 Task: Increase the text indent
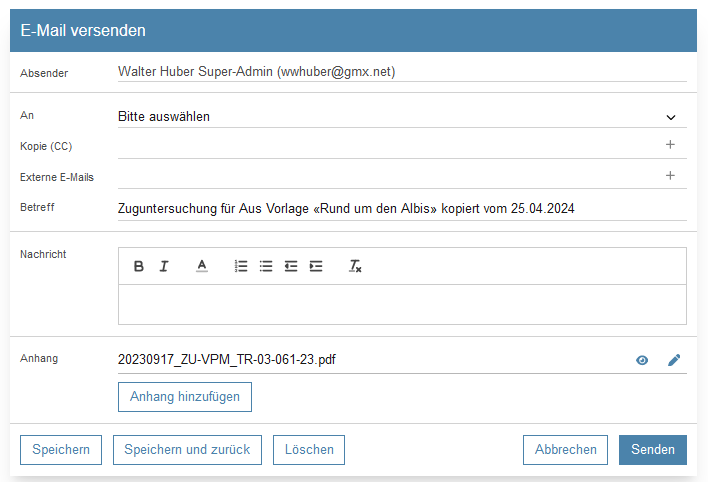tap(316, 266)
